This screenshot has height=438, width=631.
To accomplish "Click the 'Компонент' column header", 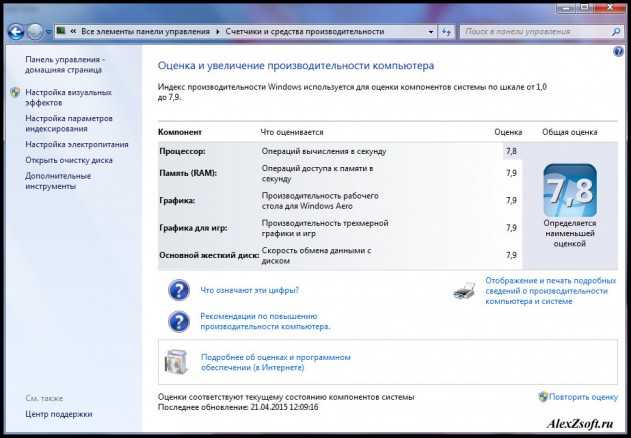I will (180, 132).
